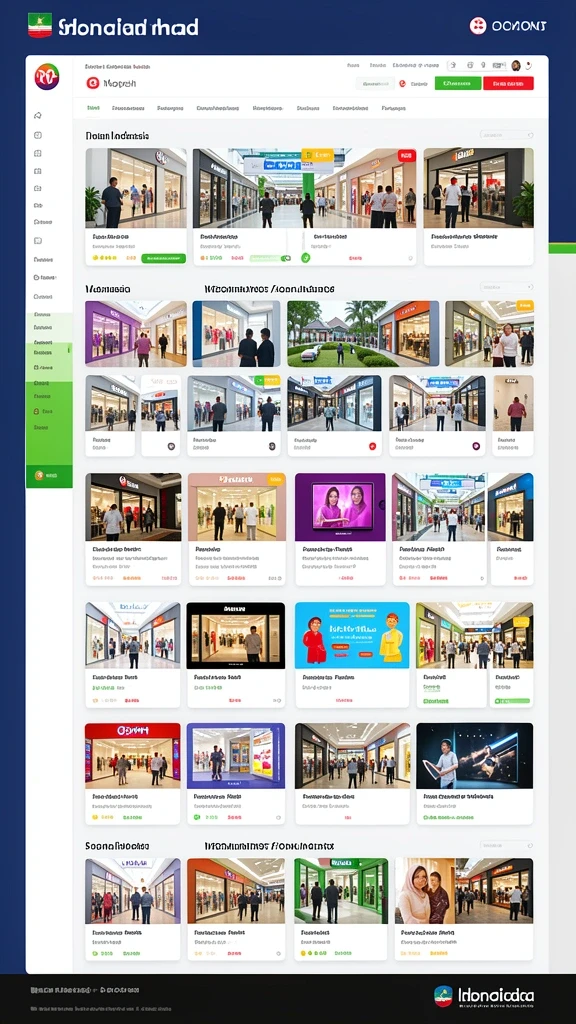Image resolution: width=576 pixels, height=1024 pixels.
Task: Select the house-shaped home icon in the sidebar
Action: click(38, 116)
